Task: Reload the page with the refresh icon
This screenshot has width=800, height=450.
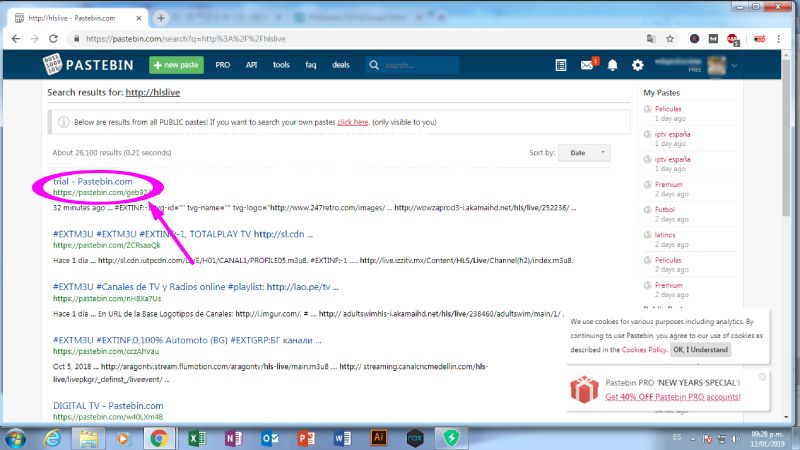Action: coord(53,39)
